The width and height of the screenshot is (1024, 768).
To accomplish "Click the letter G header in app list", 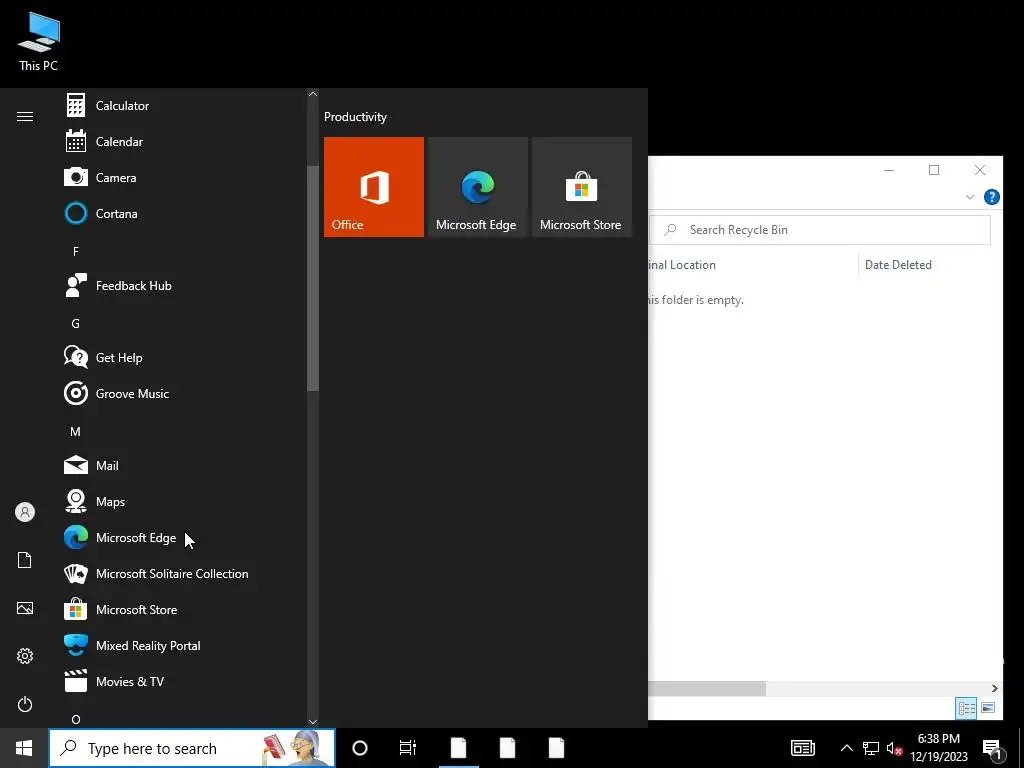I will pyautogui.click(x=76, y=323).
